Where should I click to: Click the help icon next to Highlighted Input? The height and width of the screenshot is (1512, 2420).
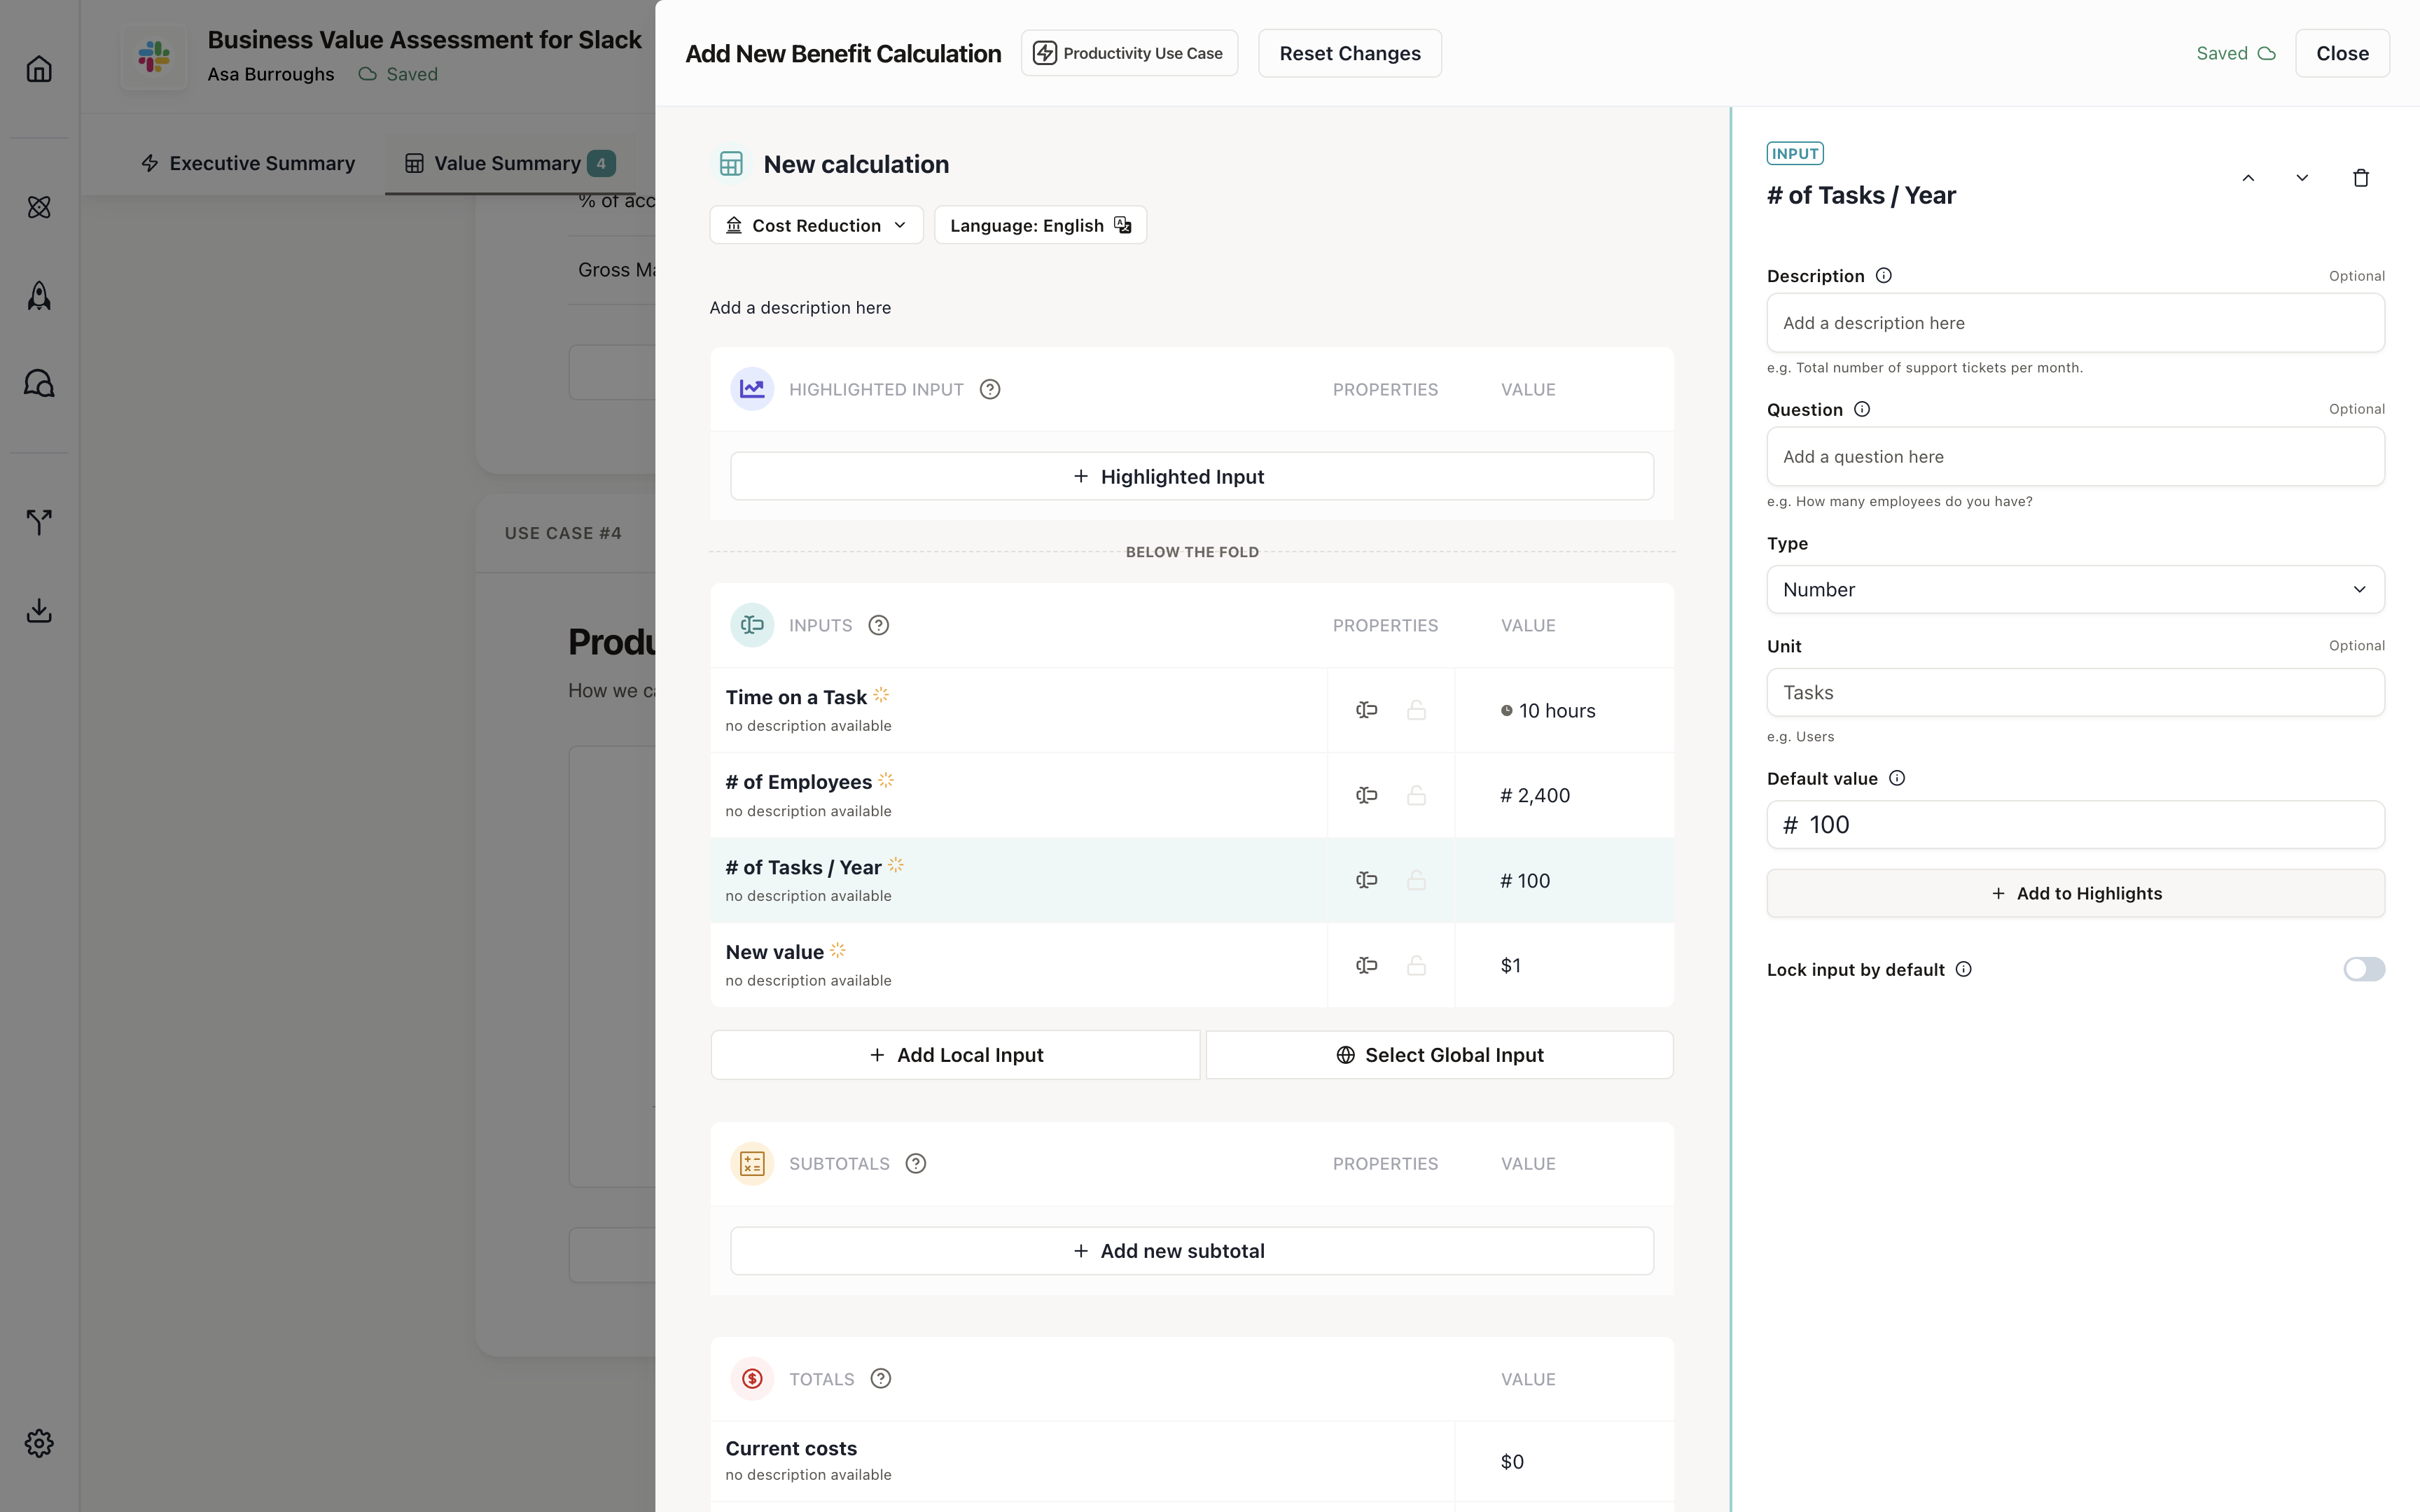(x=990, y=390)
